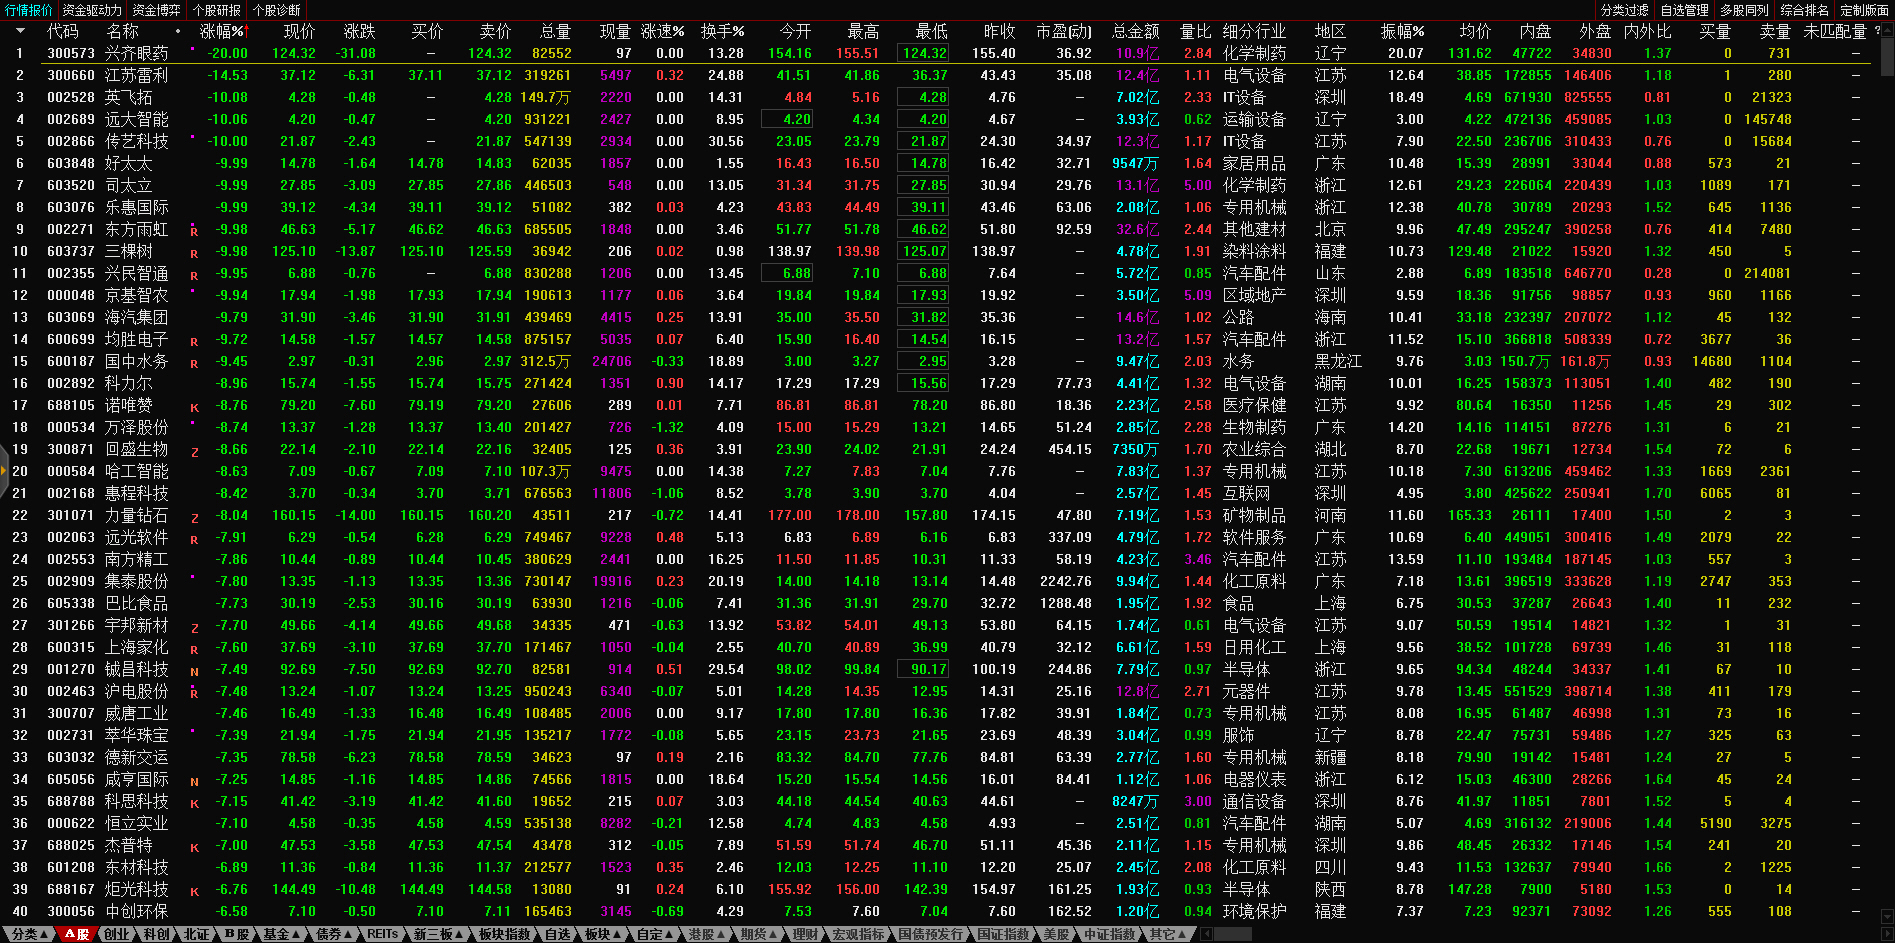The width and height of the screenshot is (1895, 943).
Task: Click the dot column header after 名称
Action: (178, 31)
